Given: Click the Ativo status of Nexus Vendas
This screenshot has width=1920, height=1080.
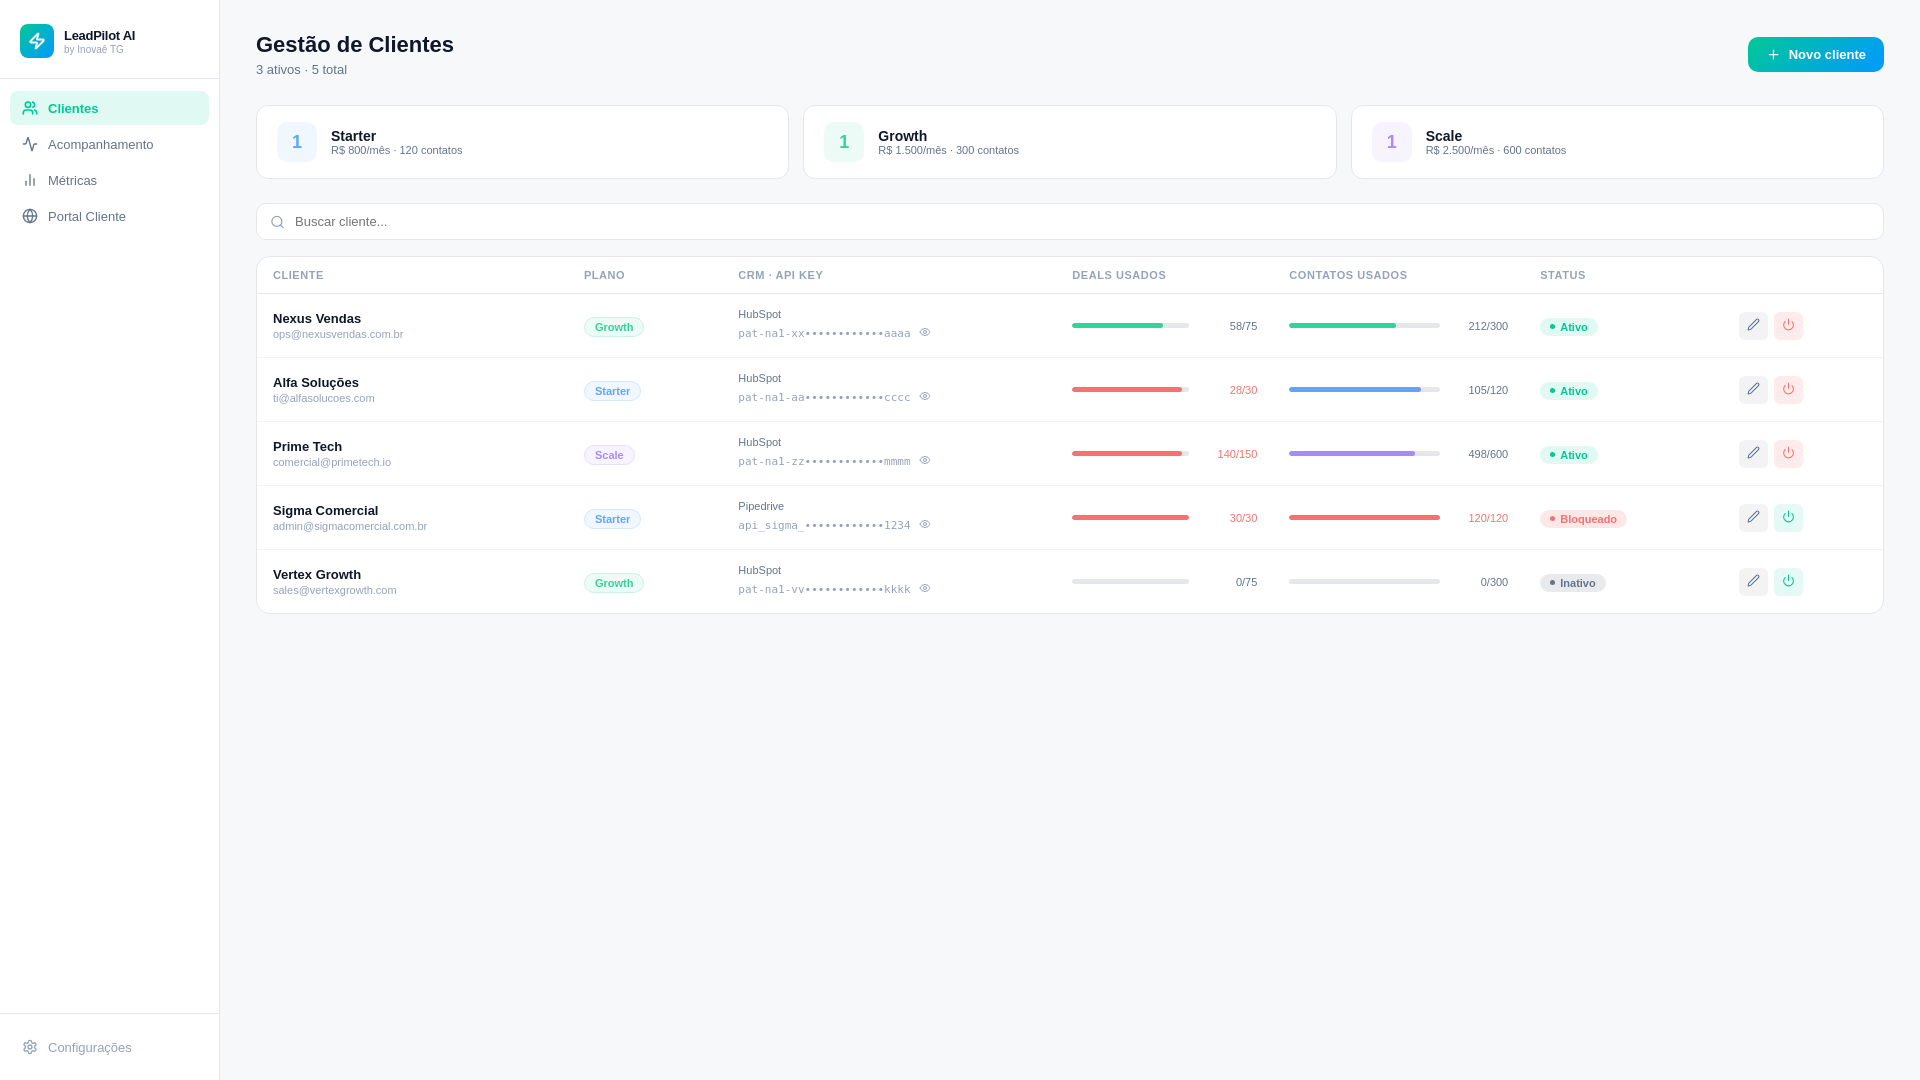Looking at the screenshot, I should pos(1568,327).
